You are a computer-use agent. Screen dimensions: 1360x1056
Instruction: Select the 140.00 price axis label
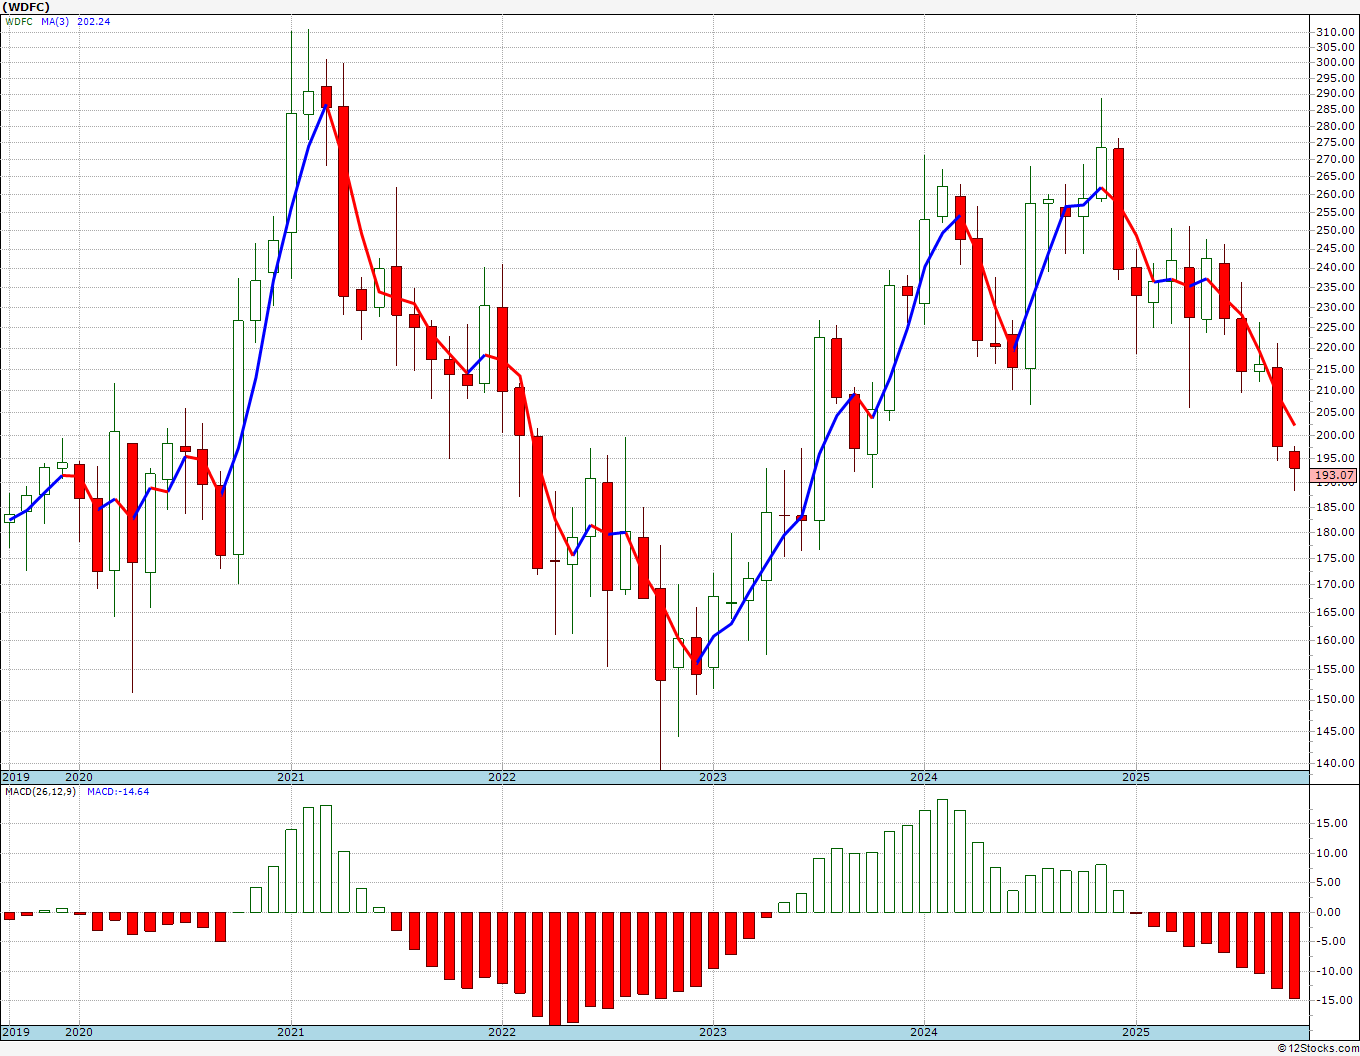tap(1336, 763)
